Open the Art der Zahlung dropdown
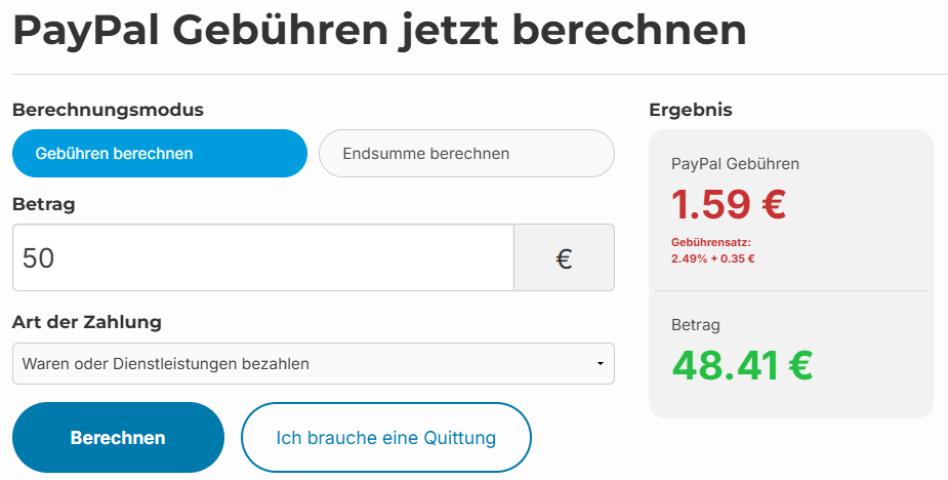Viewport: 948px width, 480px height. point(312,364)
